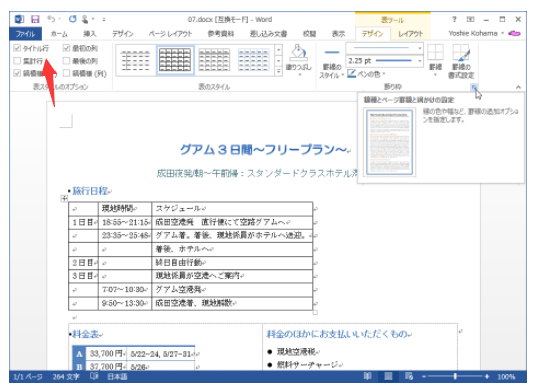This screenshot has width=533, height=387.
Task: Enable the 集計行 checkbox
Action: (17, 61)
